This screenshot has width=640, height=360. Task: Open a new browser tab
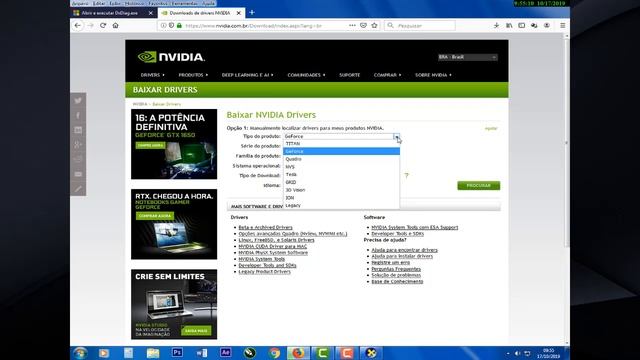coord(252,13)
